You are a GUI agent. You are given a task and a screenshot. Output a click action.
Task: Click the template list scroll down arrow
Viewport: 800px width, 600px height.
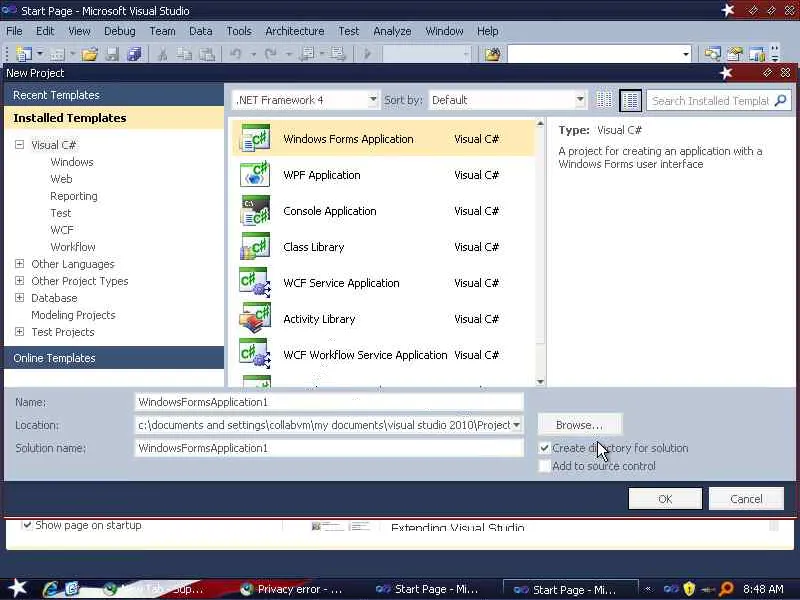click(540, 382)
